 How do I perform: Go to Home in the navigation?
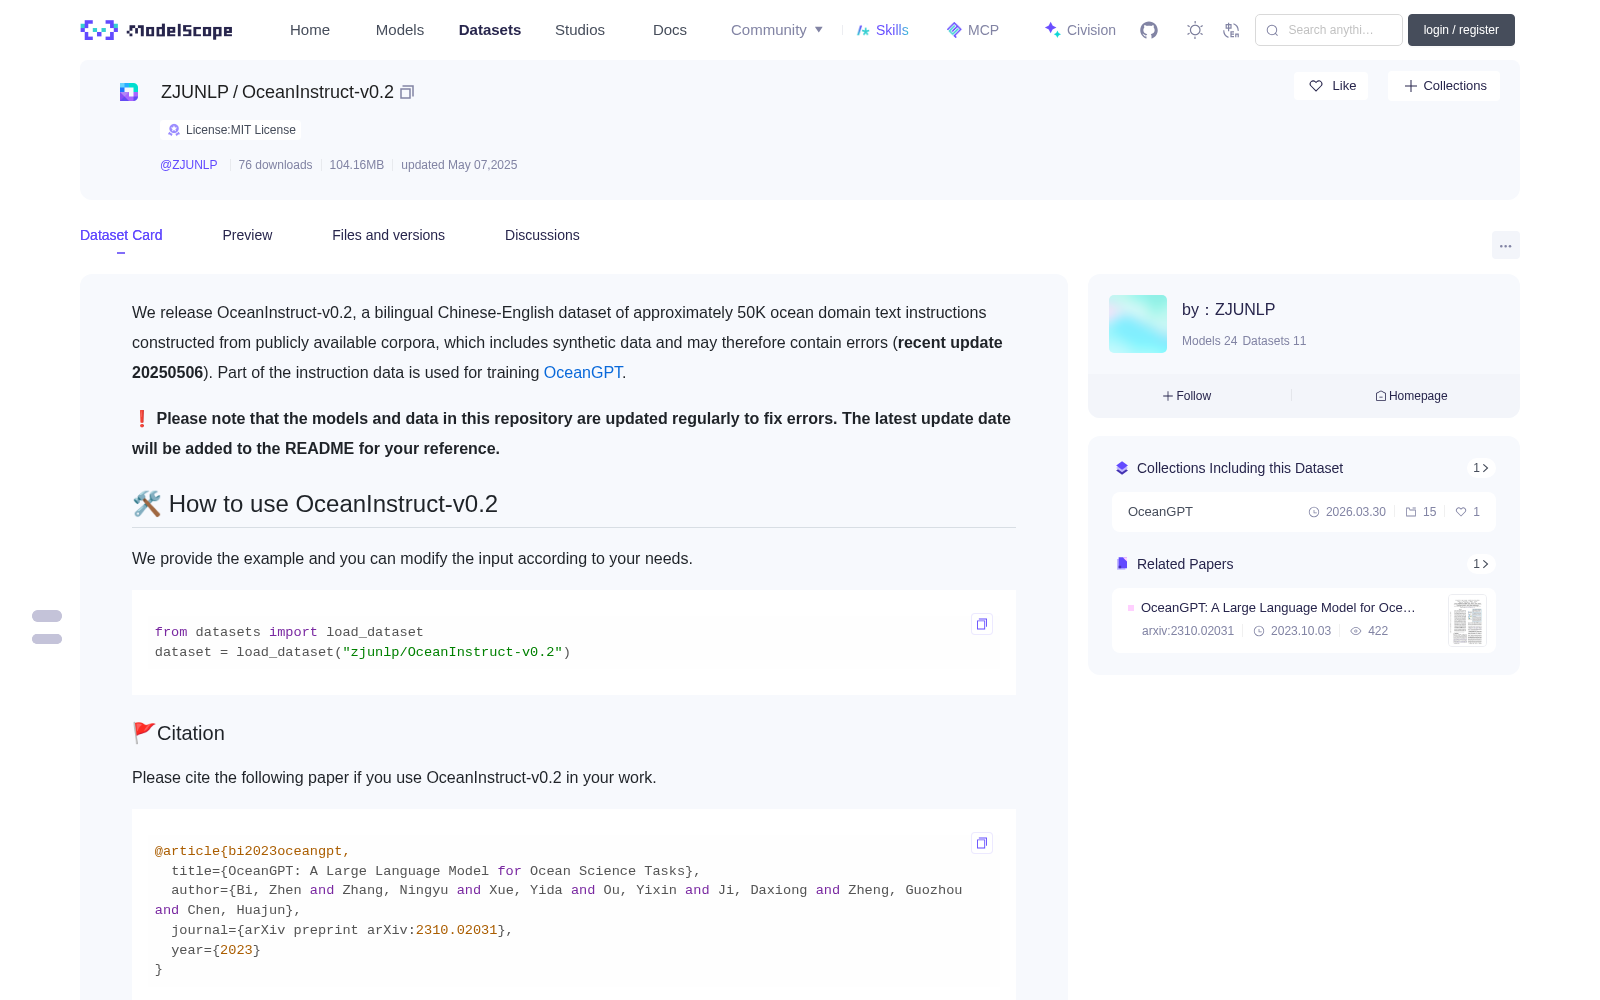pos(310,30)
